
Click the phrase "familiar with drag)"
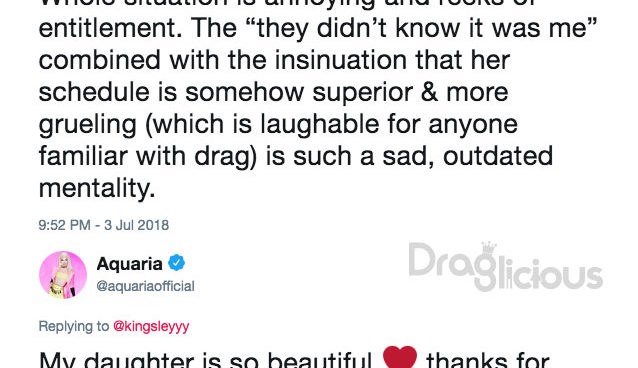click(148, 156)
